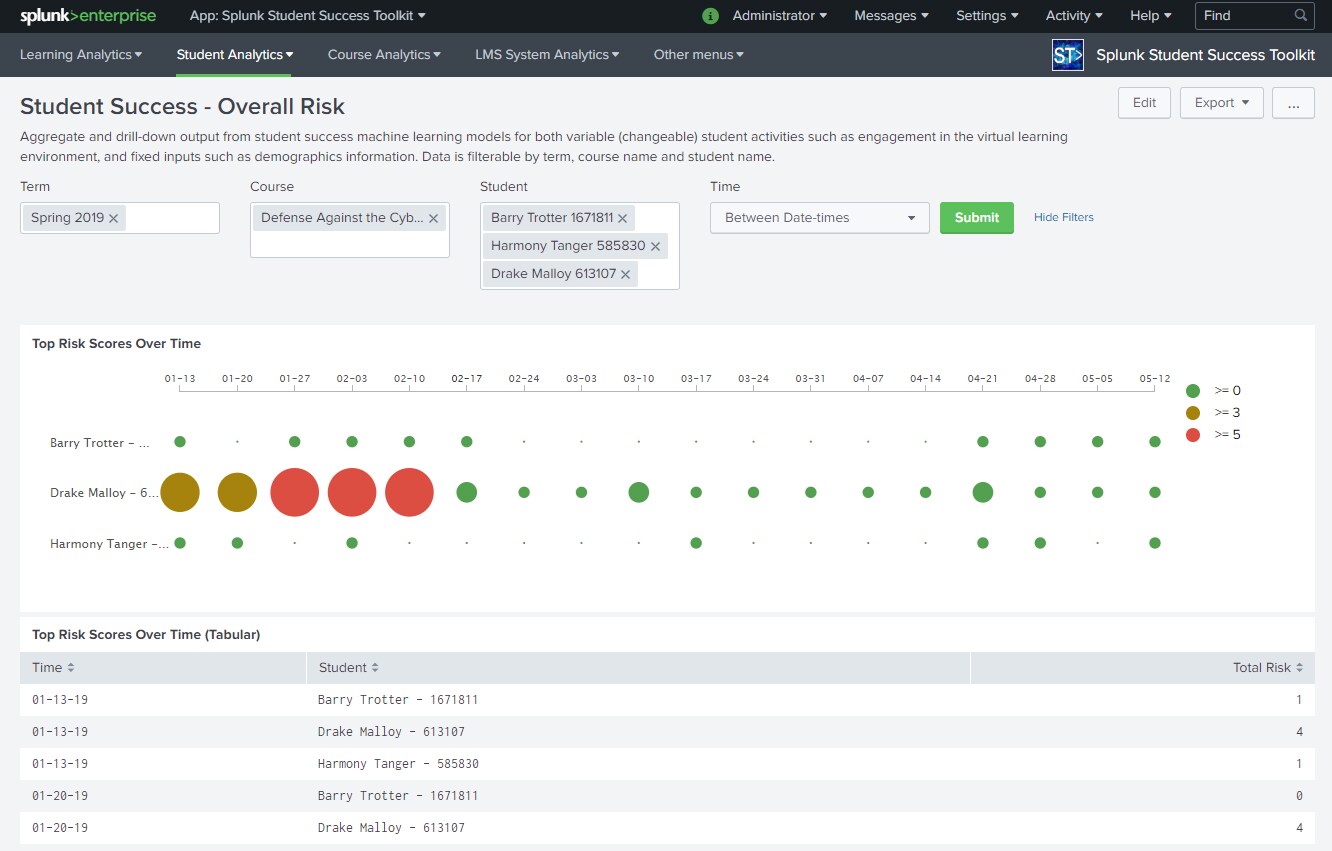The image size is (1332, 851).
Task: Click 01-20-19 Barry Trotter - 1671811 table cell
Action: coord(398,796)
